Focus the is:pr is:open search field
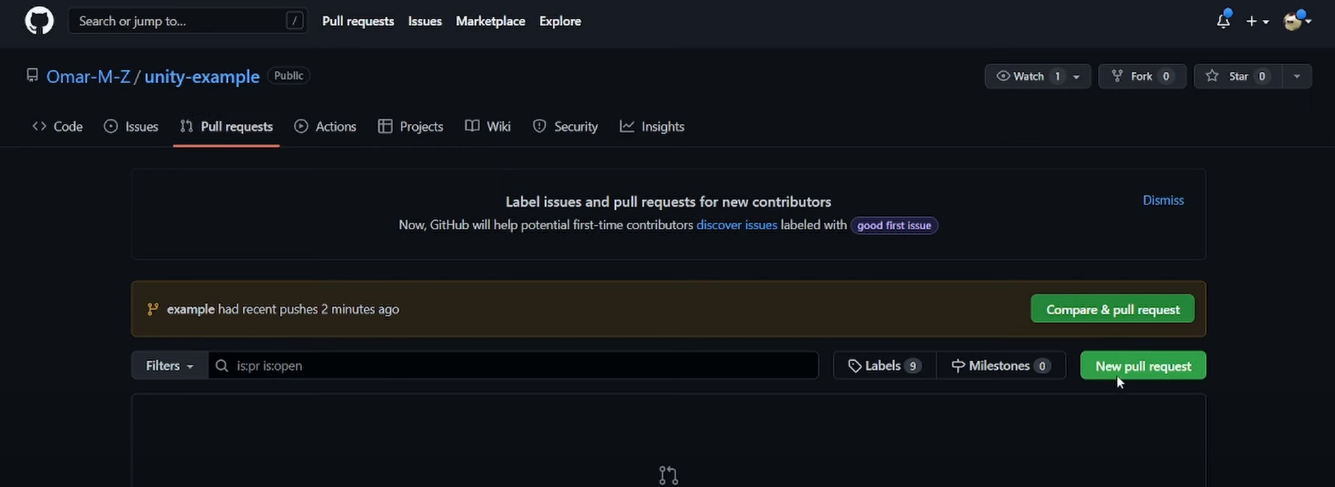 point(513,366)
